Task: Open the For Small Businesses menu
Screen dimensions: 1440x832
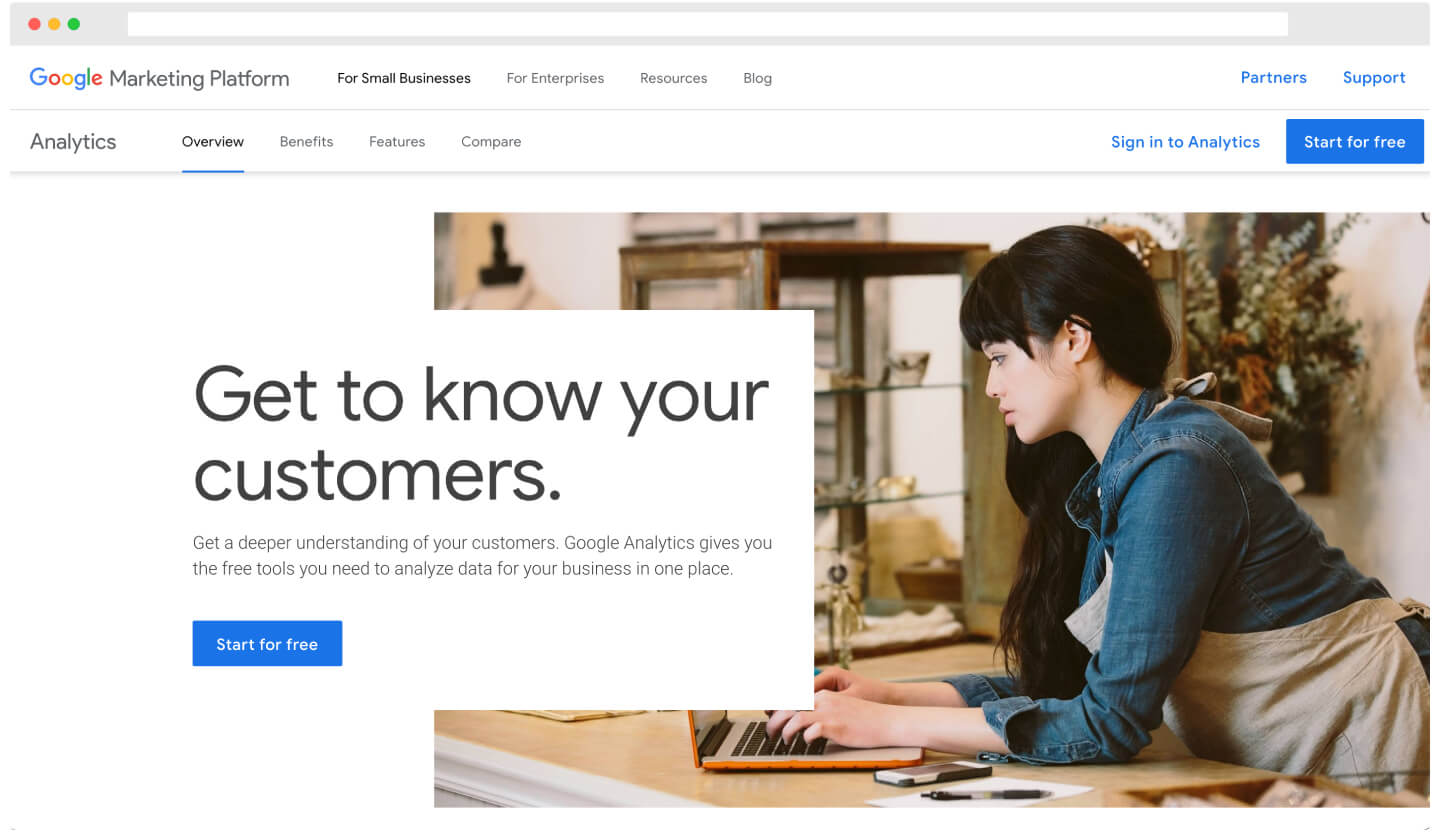Action: click(404, 78)
